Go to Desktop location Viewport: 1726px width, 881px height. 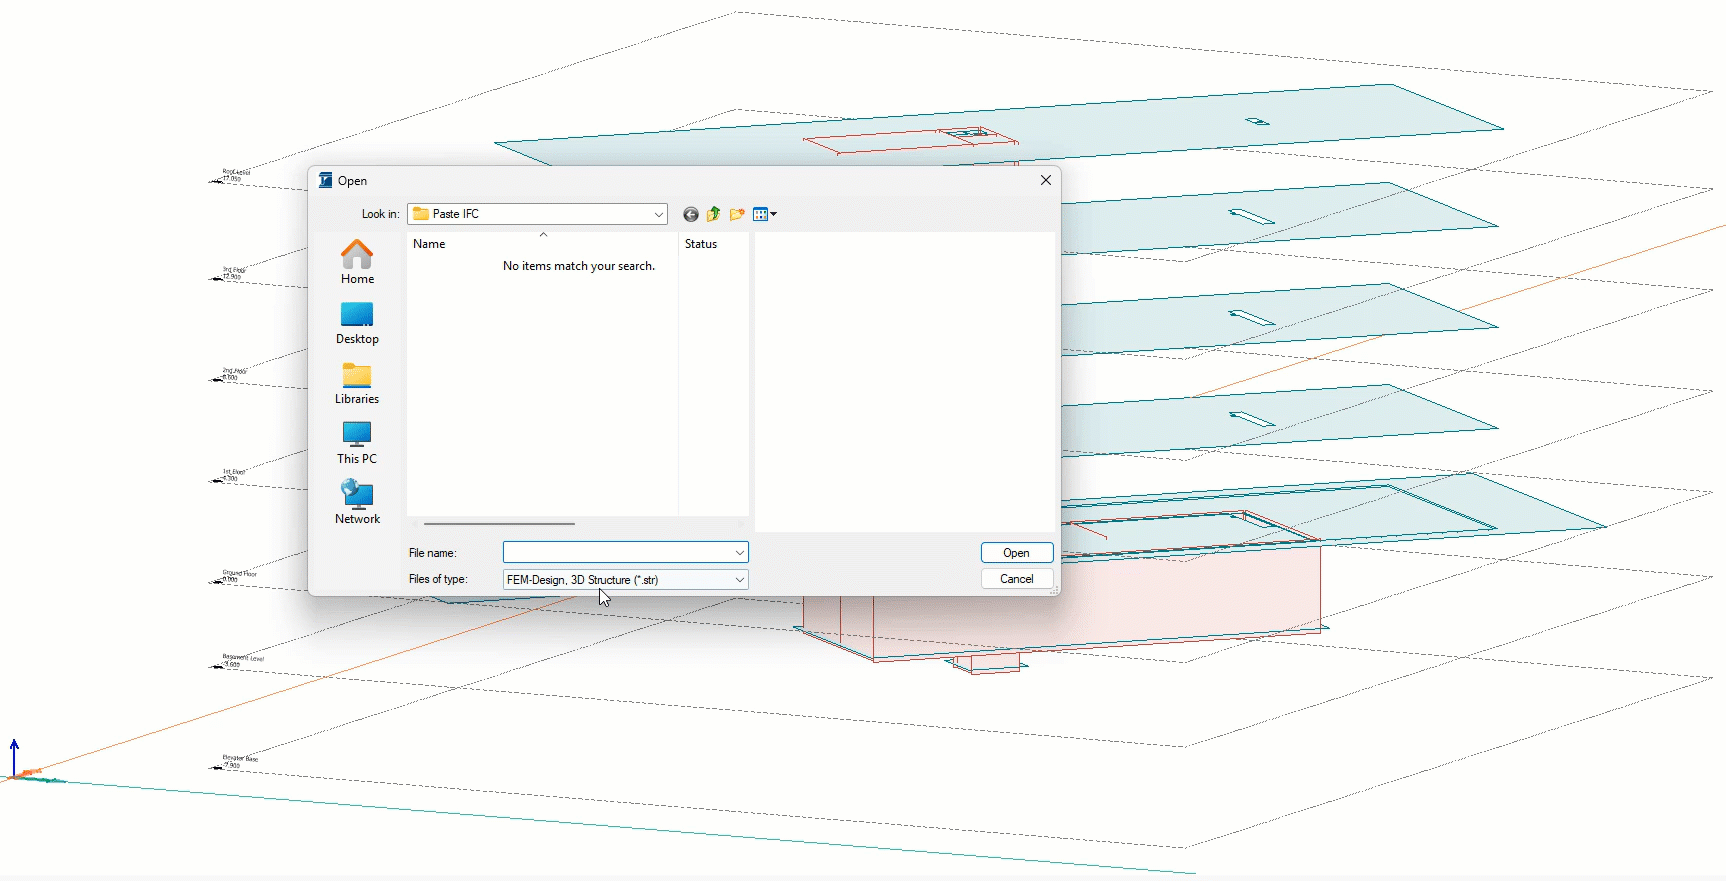357,322
